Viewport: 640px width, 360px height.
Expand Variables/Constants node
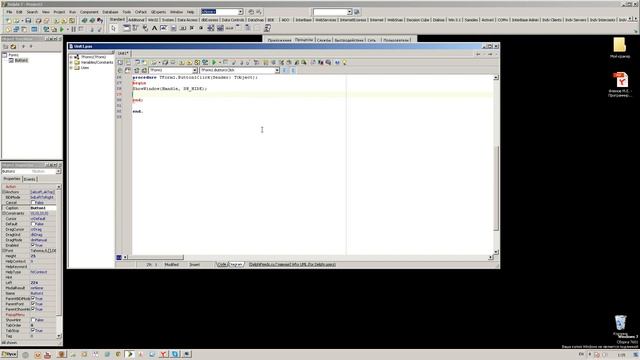[71, 62]
